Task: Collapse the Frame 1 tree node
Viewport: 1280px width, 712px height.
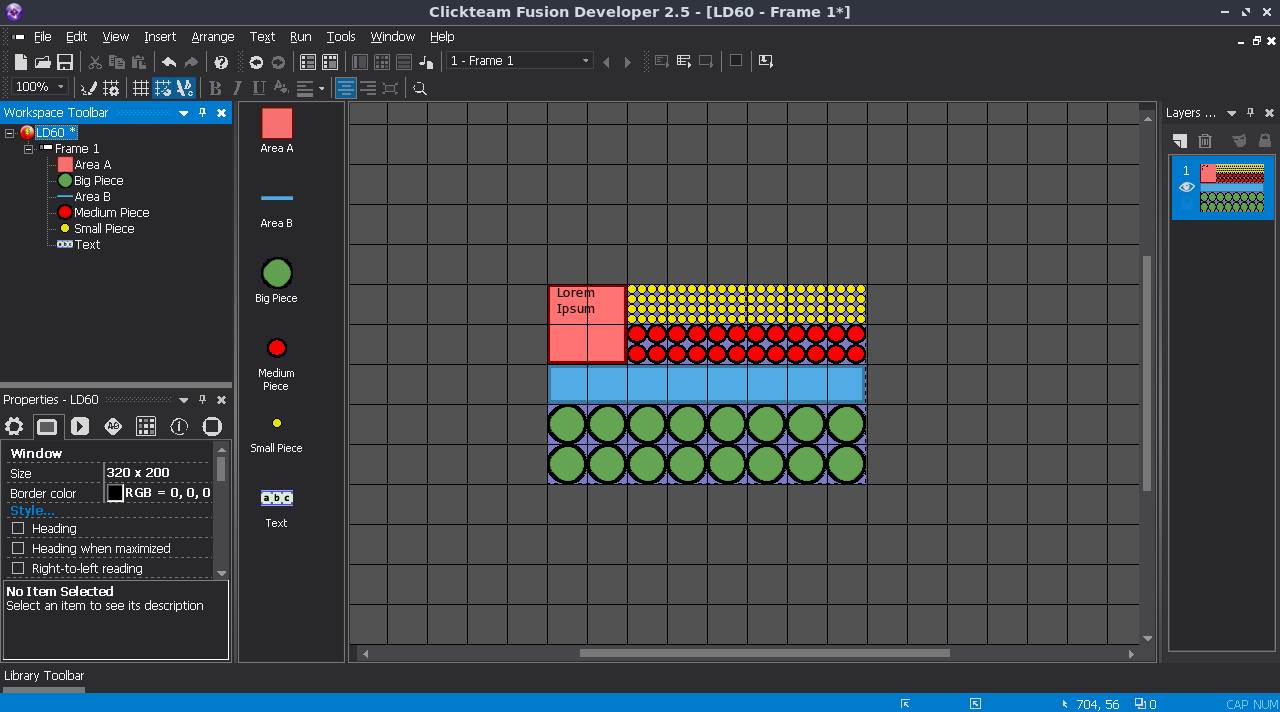Action: click(x=29, y=149)
